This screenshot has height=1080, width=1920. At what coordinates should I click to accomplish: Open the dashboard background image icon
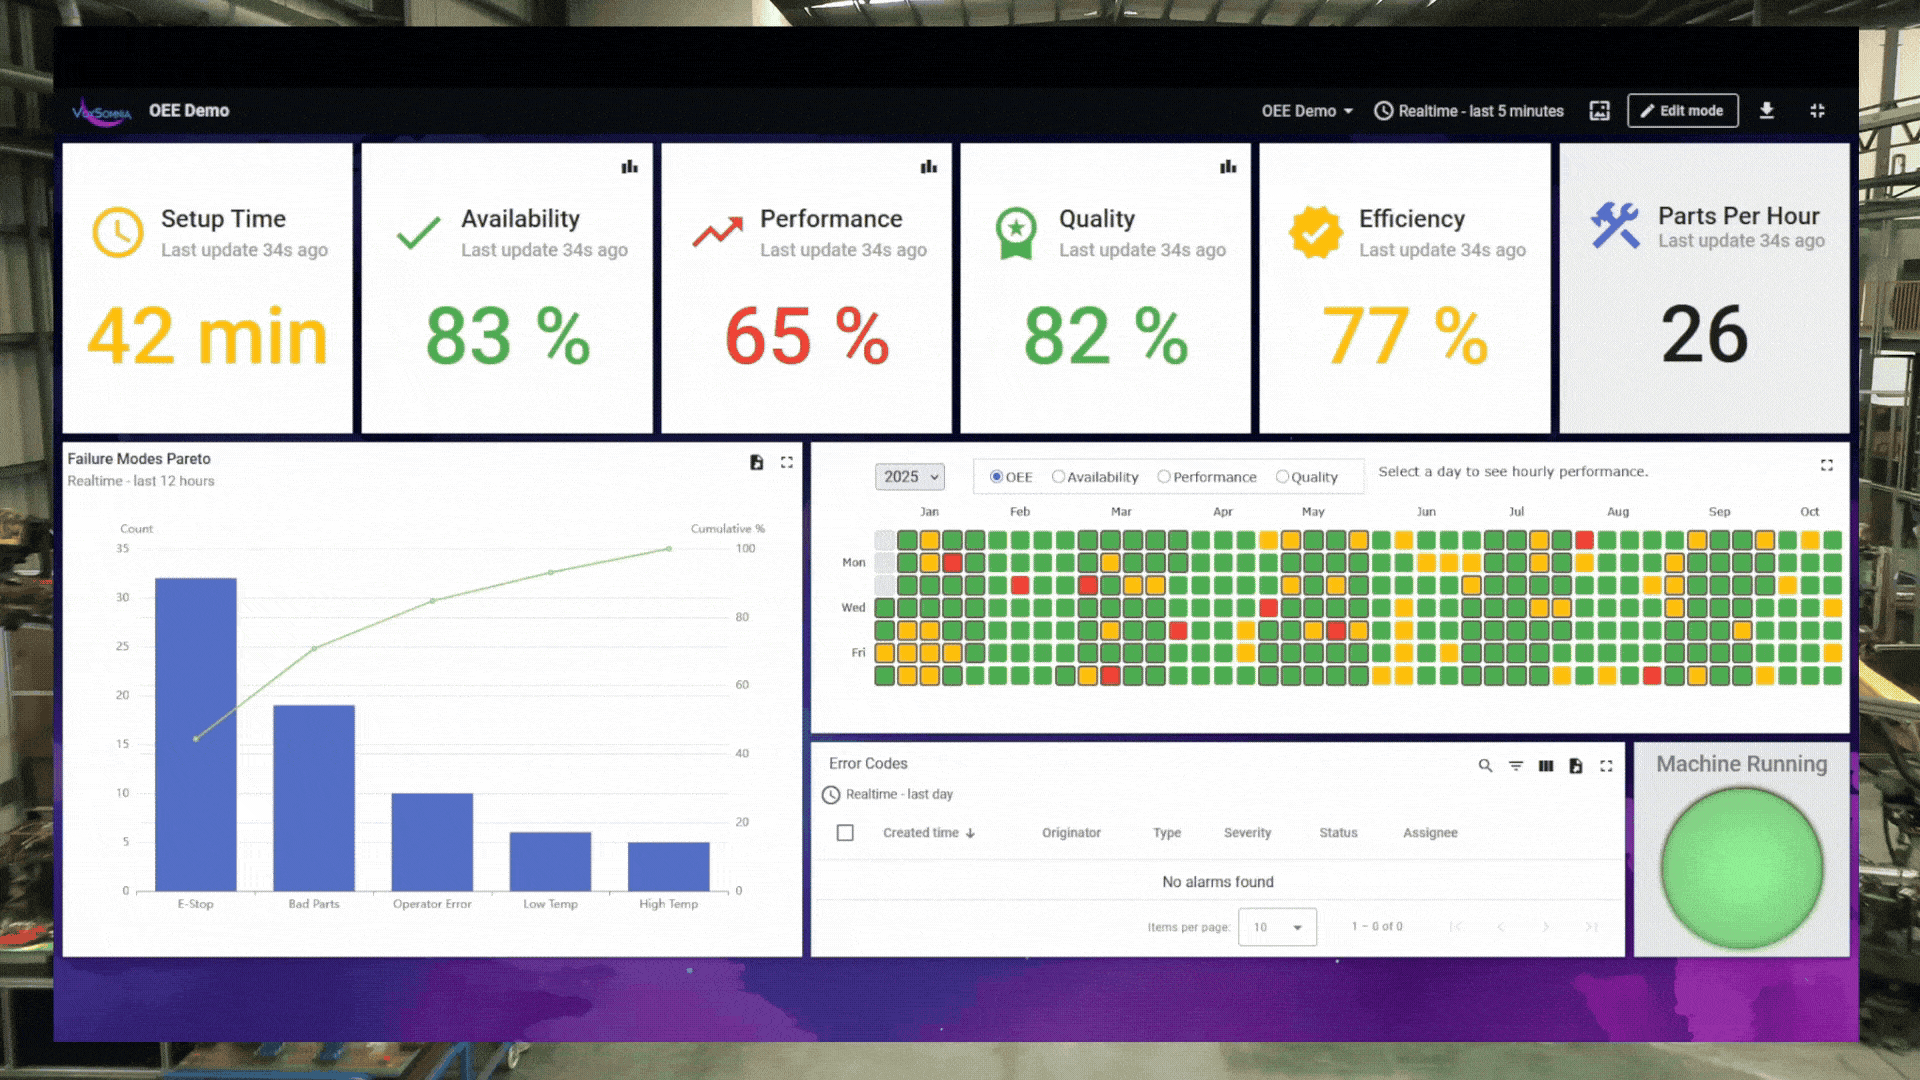coord(1599,111)
